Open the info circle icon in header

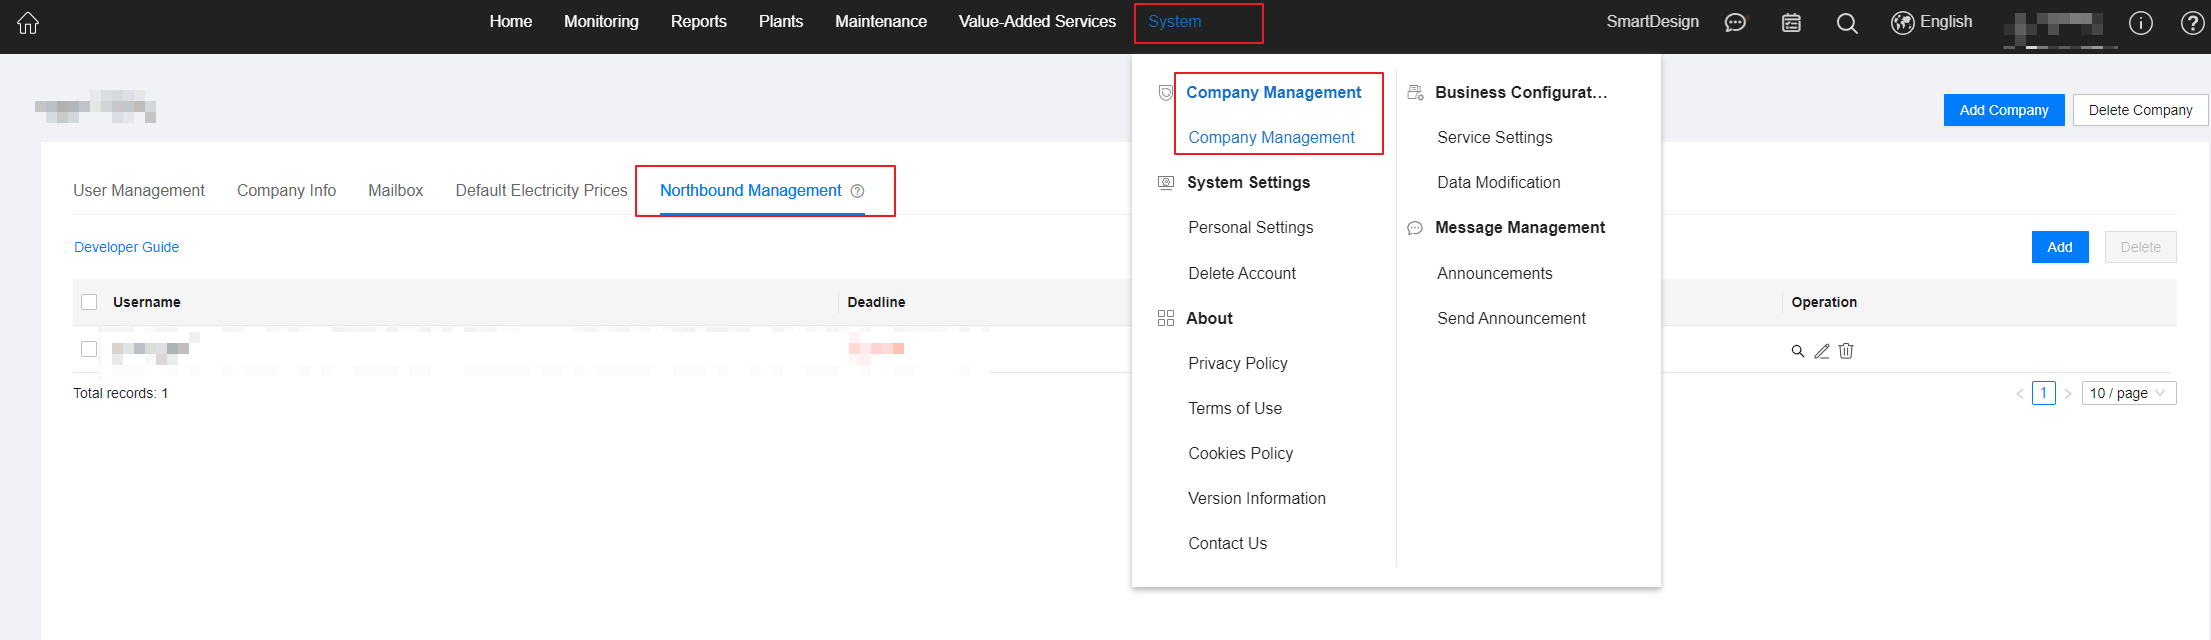tap(2140, 23)
